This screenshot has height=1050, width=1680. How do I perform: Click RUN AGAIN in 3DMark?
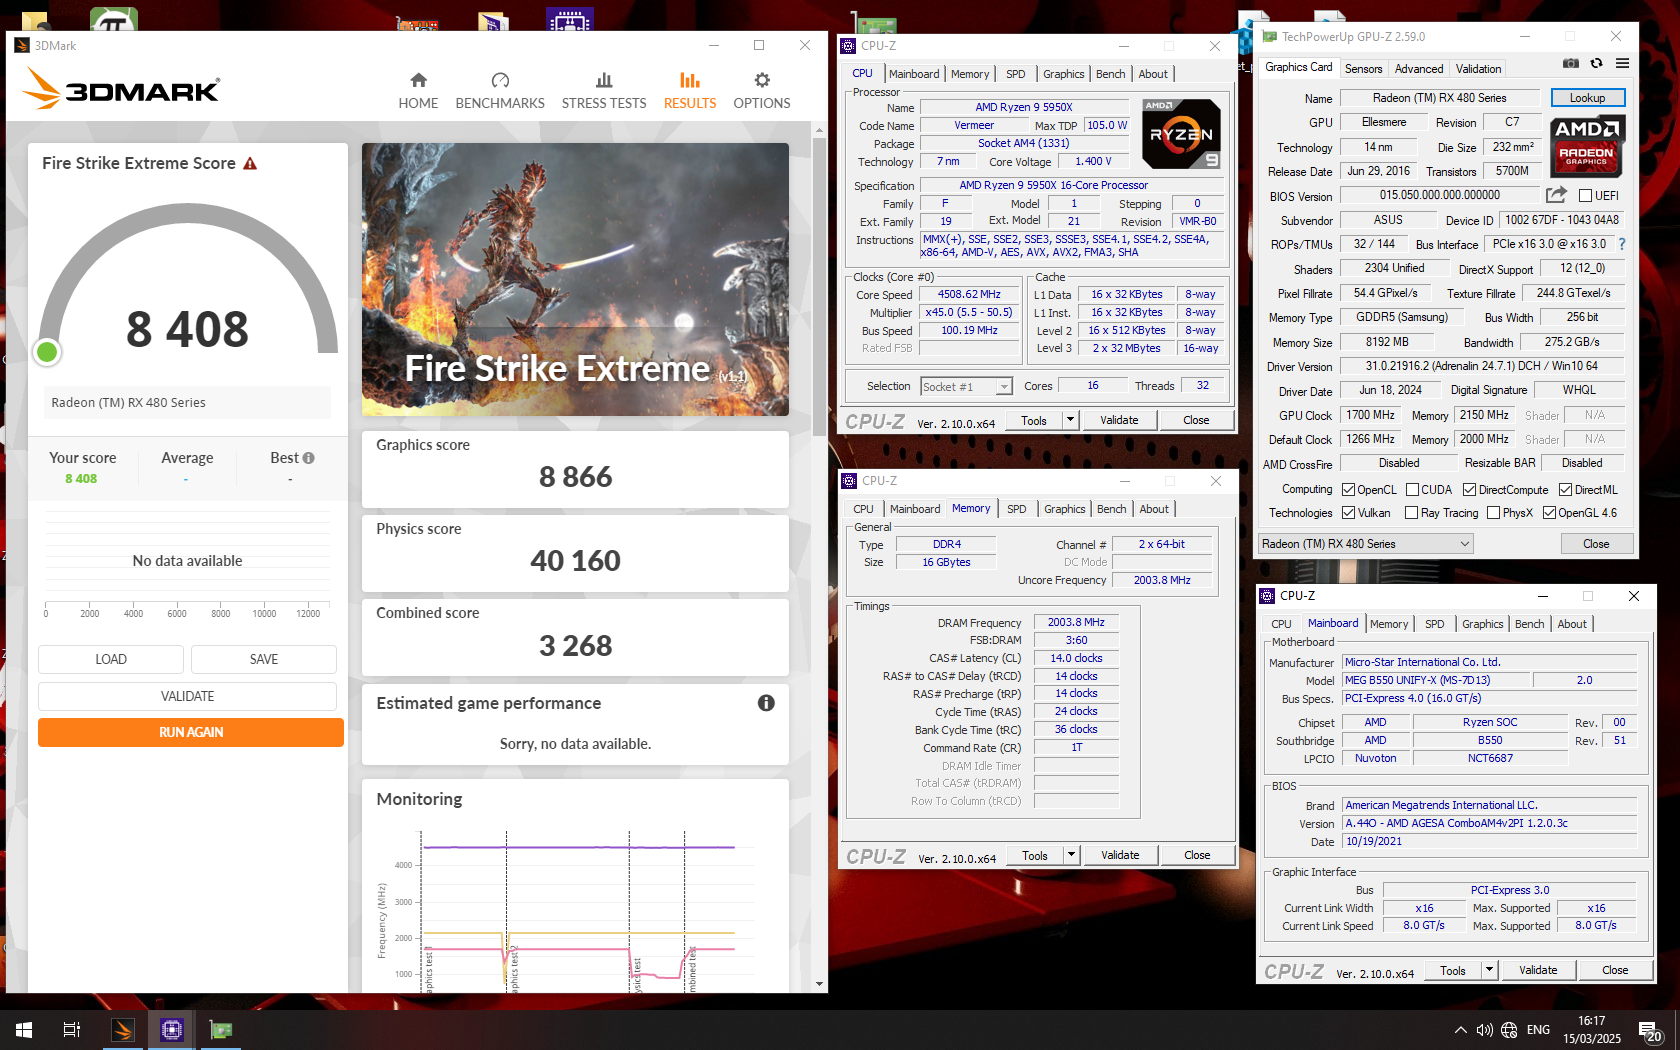[191, 732]
